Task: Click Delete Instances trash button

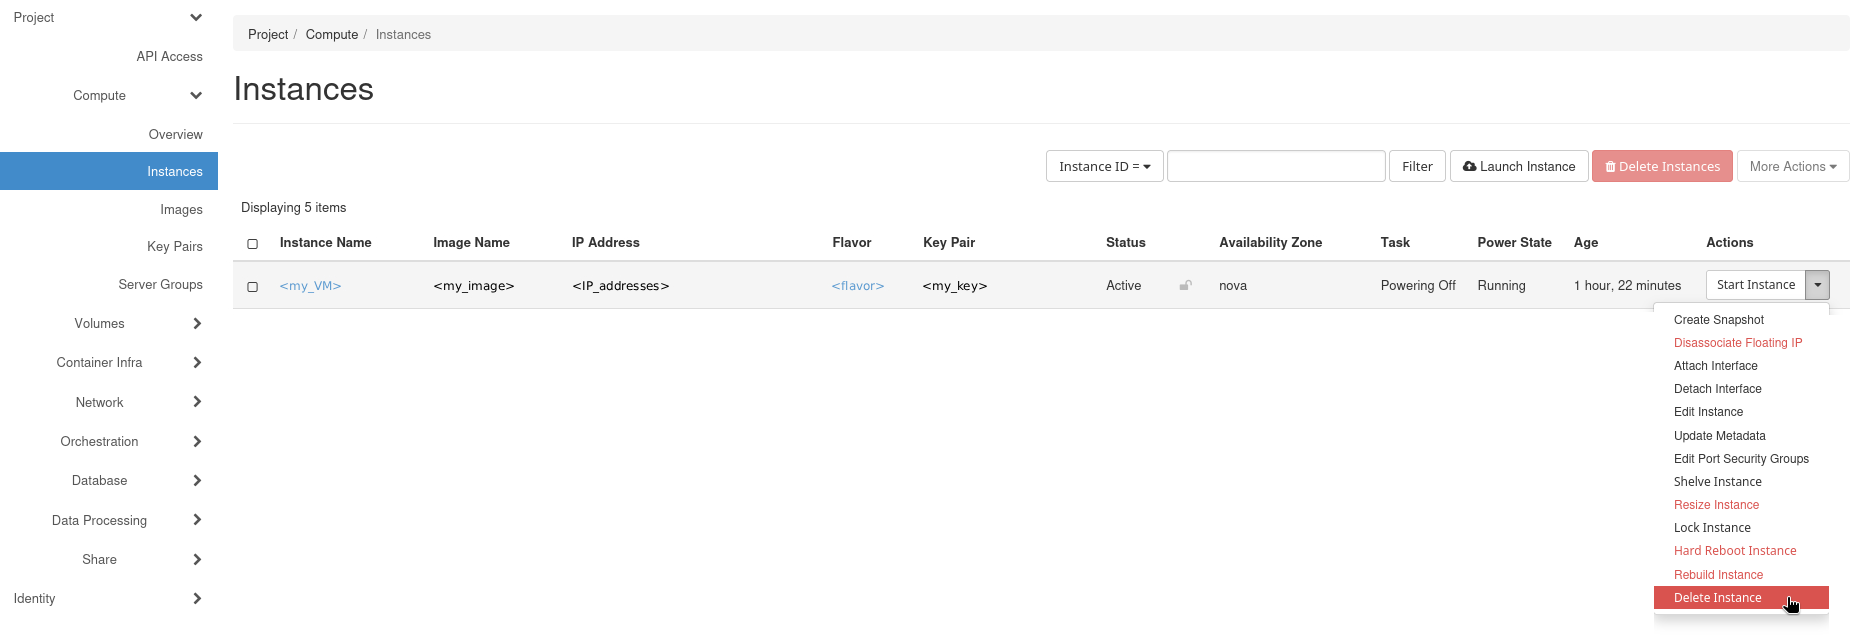Action: tap(1662, 166)
